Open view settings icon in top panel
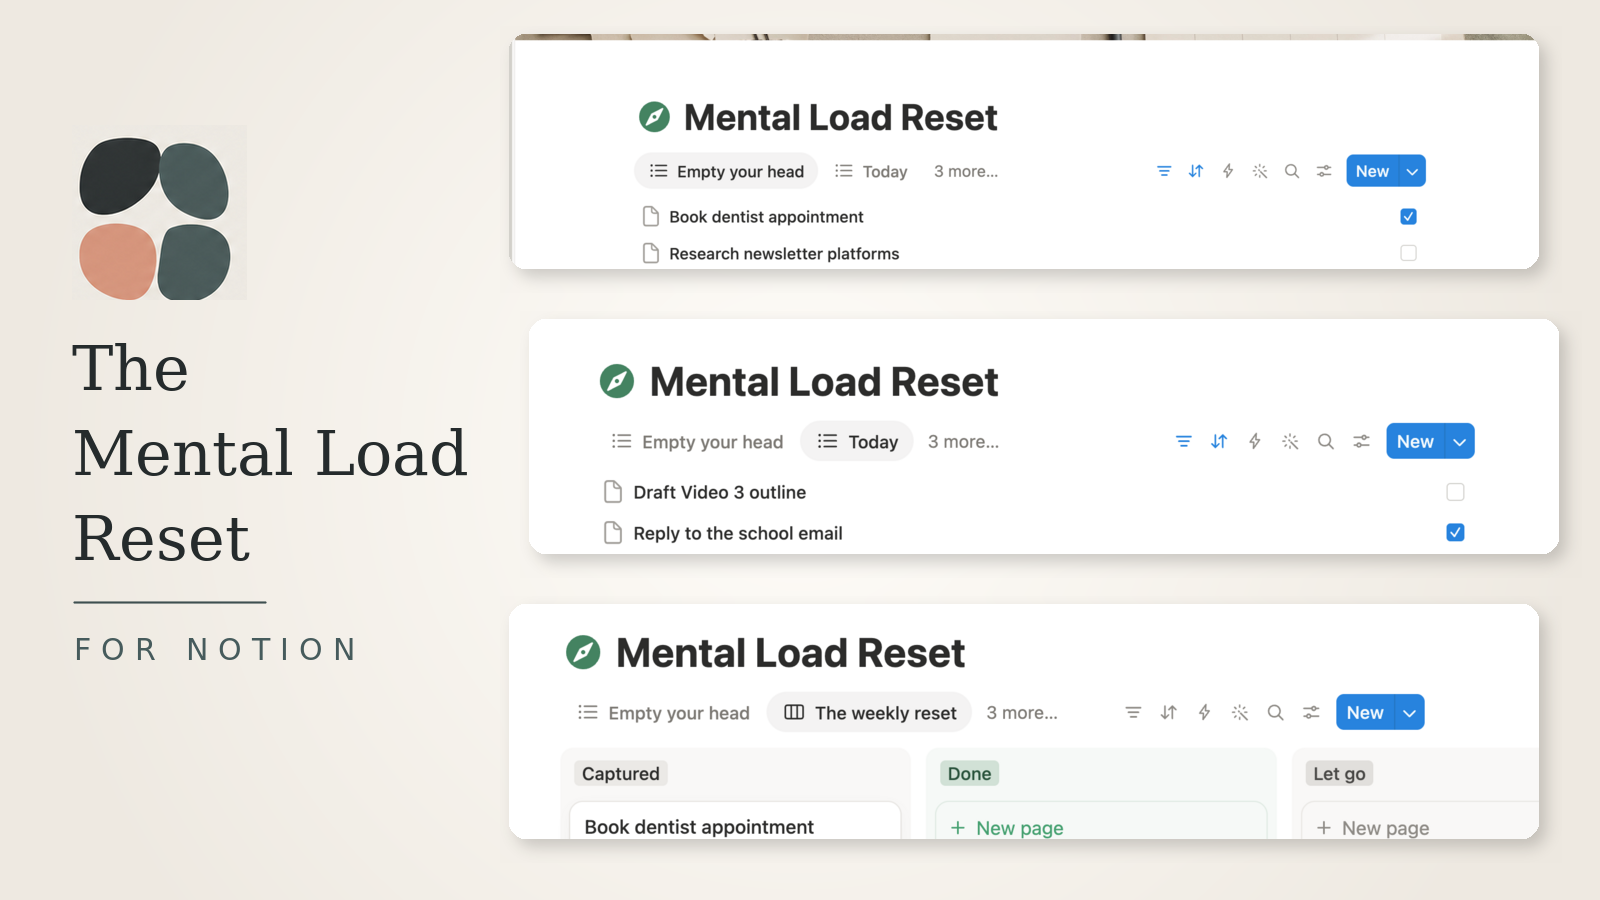This screenshot has height=900, width=1600. 1324,171
